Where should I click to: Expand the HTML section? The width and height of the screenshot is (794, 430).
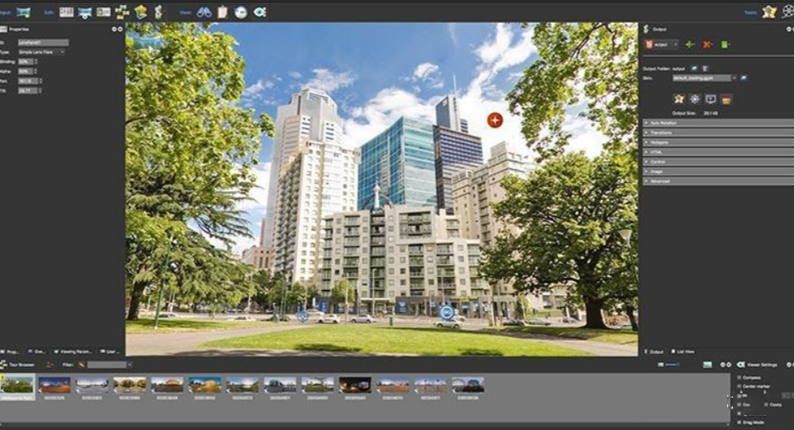(718, 152)
